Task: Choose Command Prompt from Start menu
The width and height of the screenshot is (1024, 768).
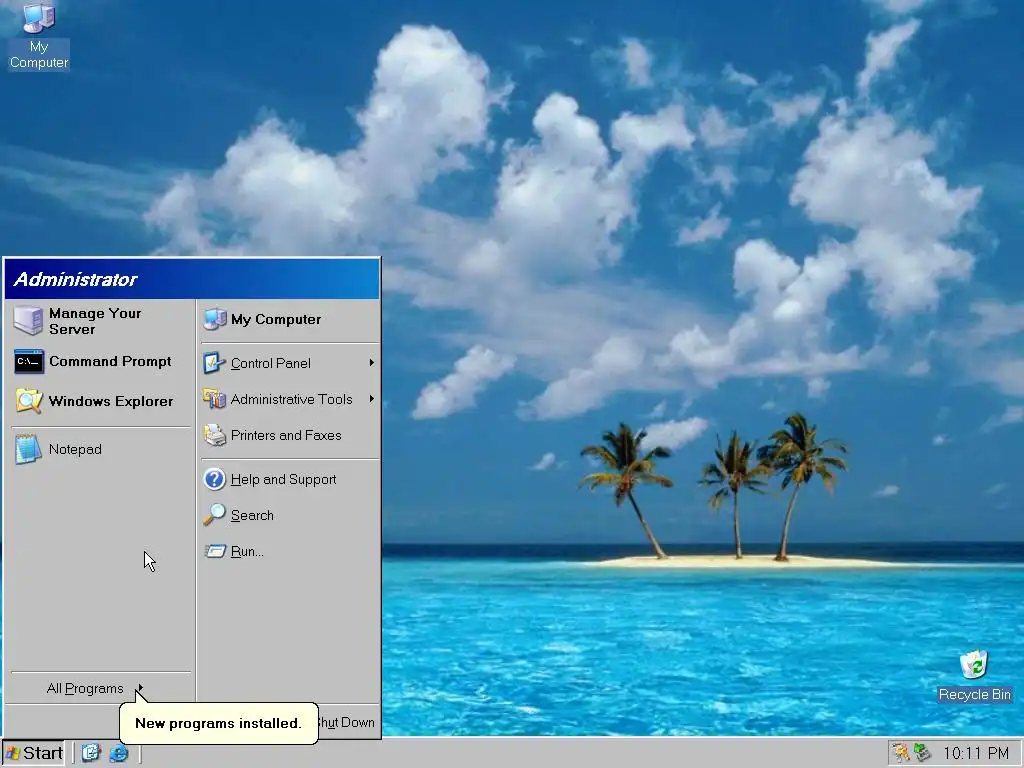Action: pyautogui.click(x=101, y=361)
